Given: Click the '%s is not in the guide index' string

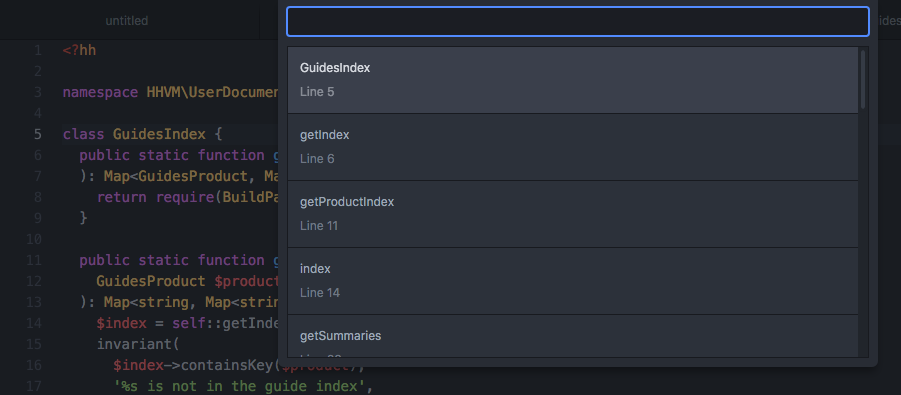Looking at the screenshot, I should click(240, 386).
